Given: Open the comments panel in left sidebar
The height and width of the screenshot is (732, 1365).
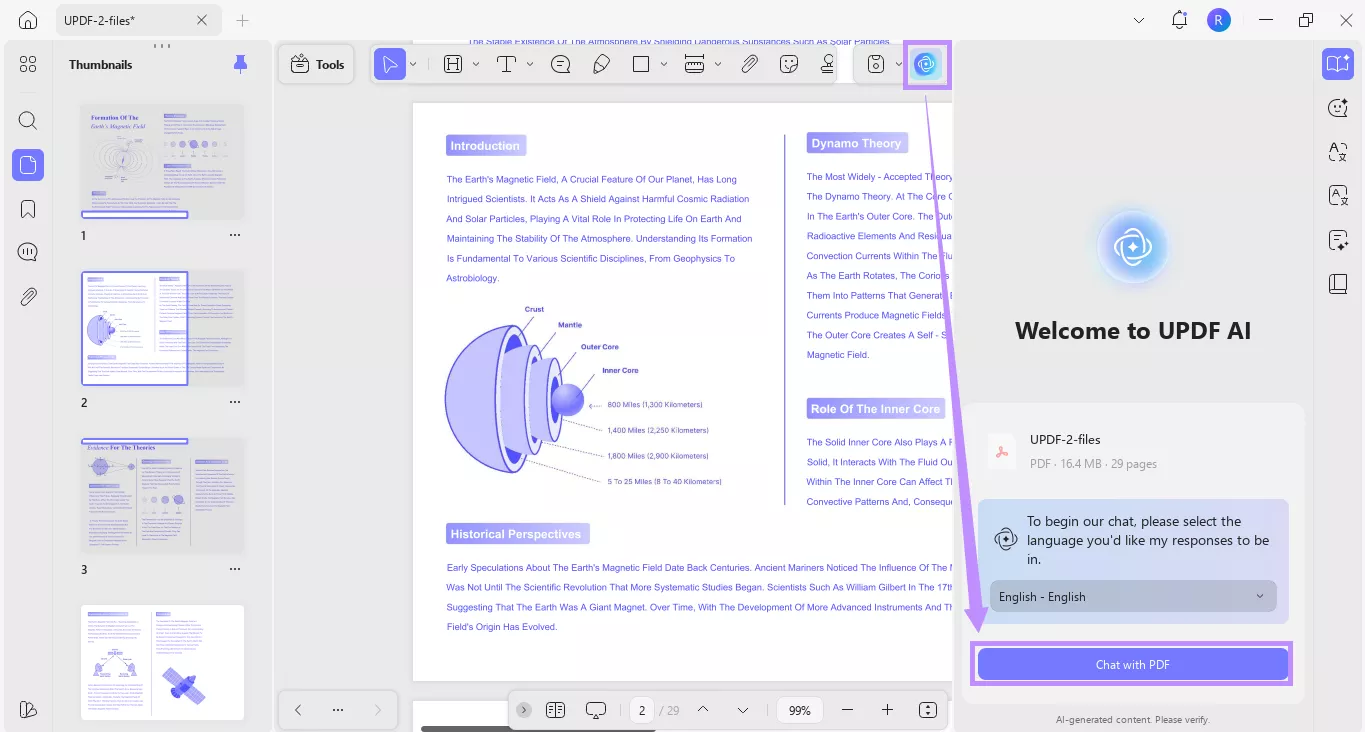Looking at the screenshot, I should [28, 252].
